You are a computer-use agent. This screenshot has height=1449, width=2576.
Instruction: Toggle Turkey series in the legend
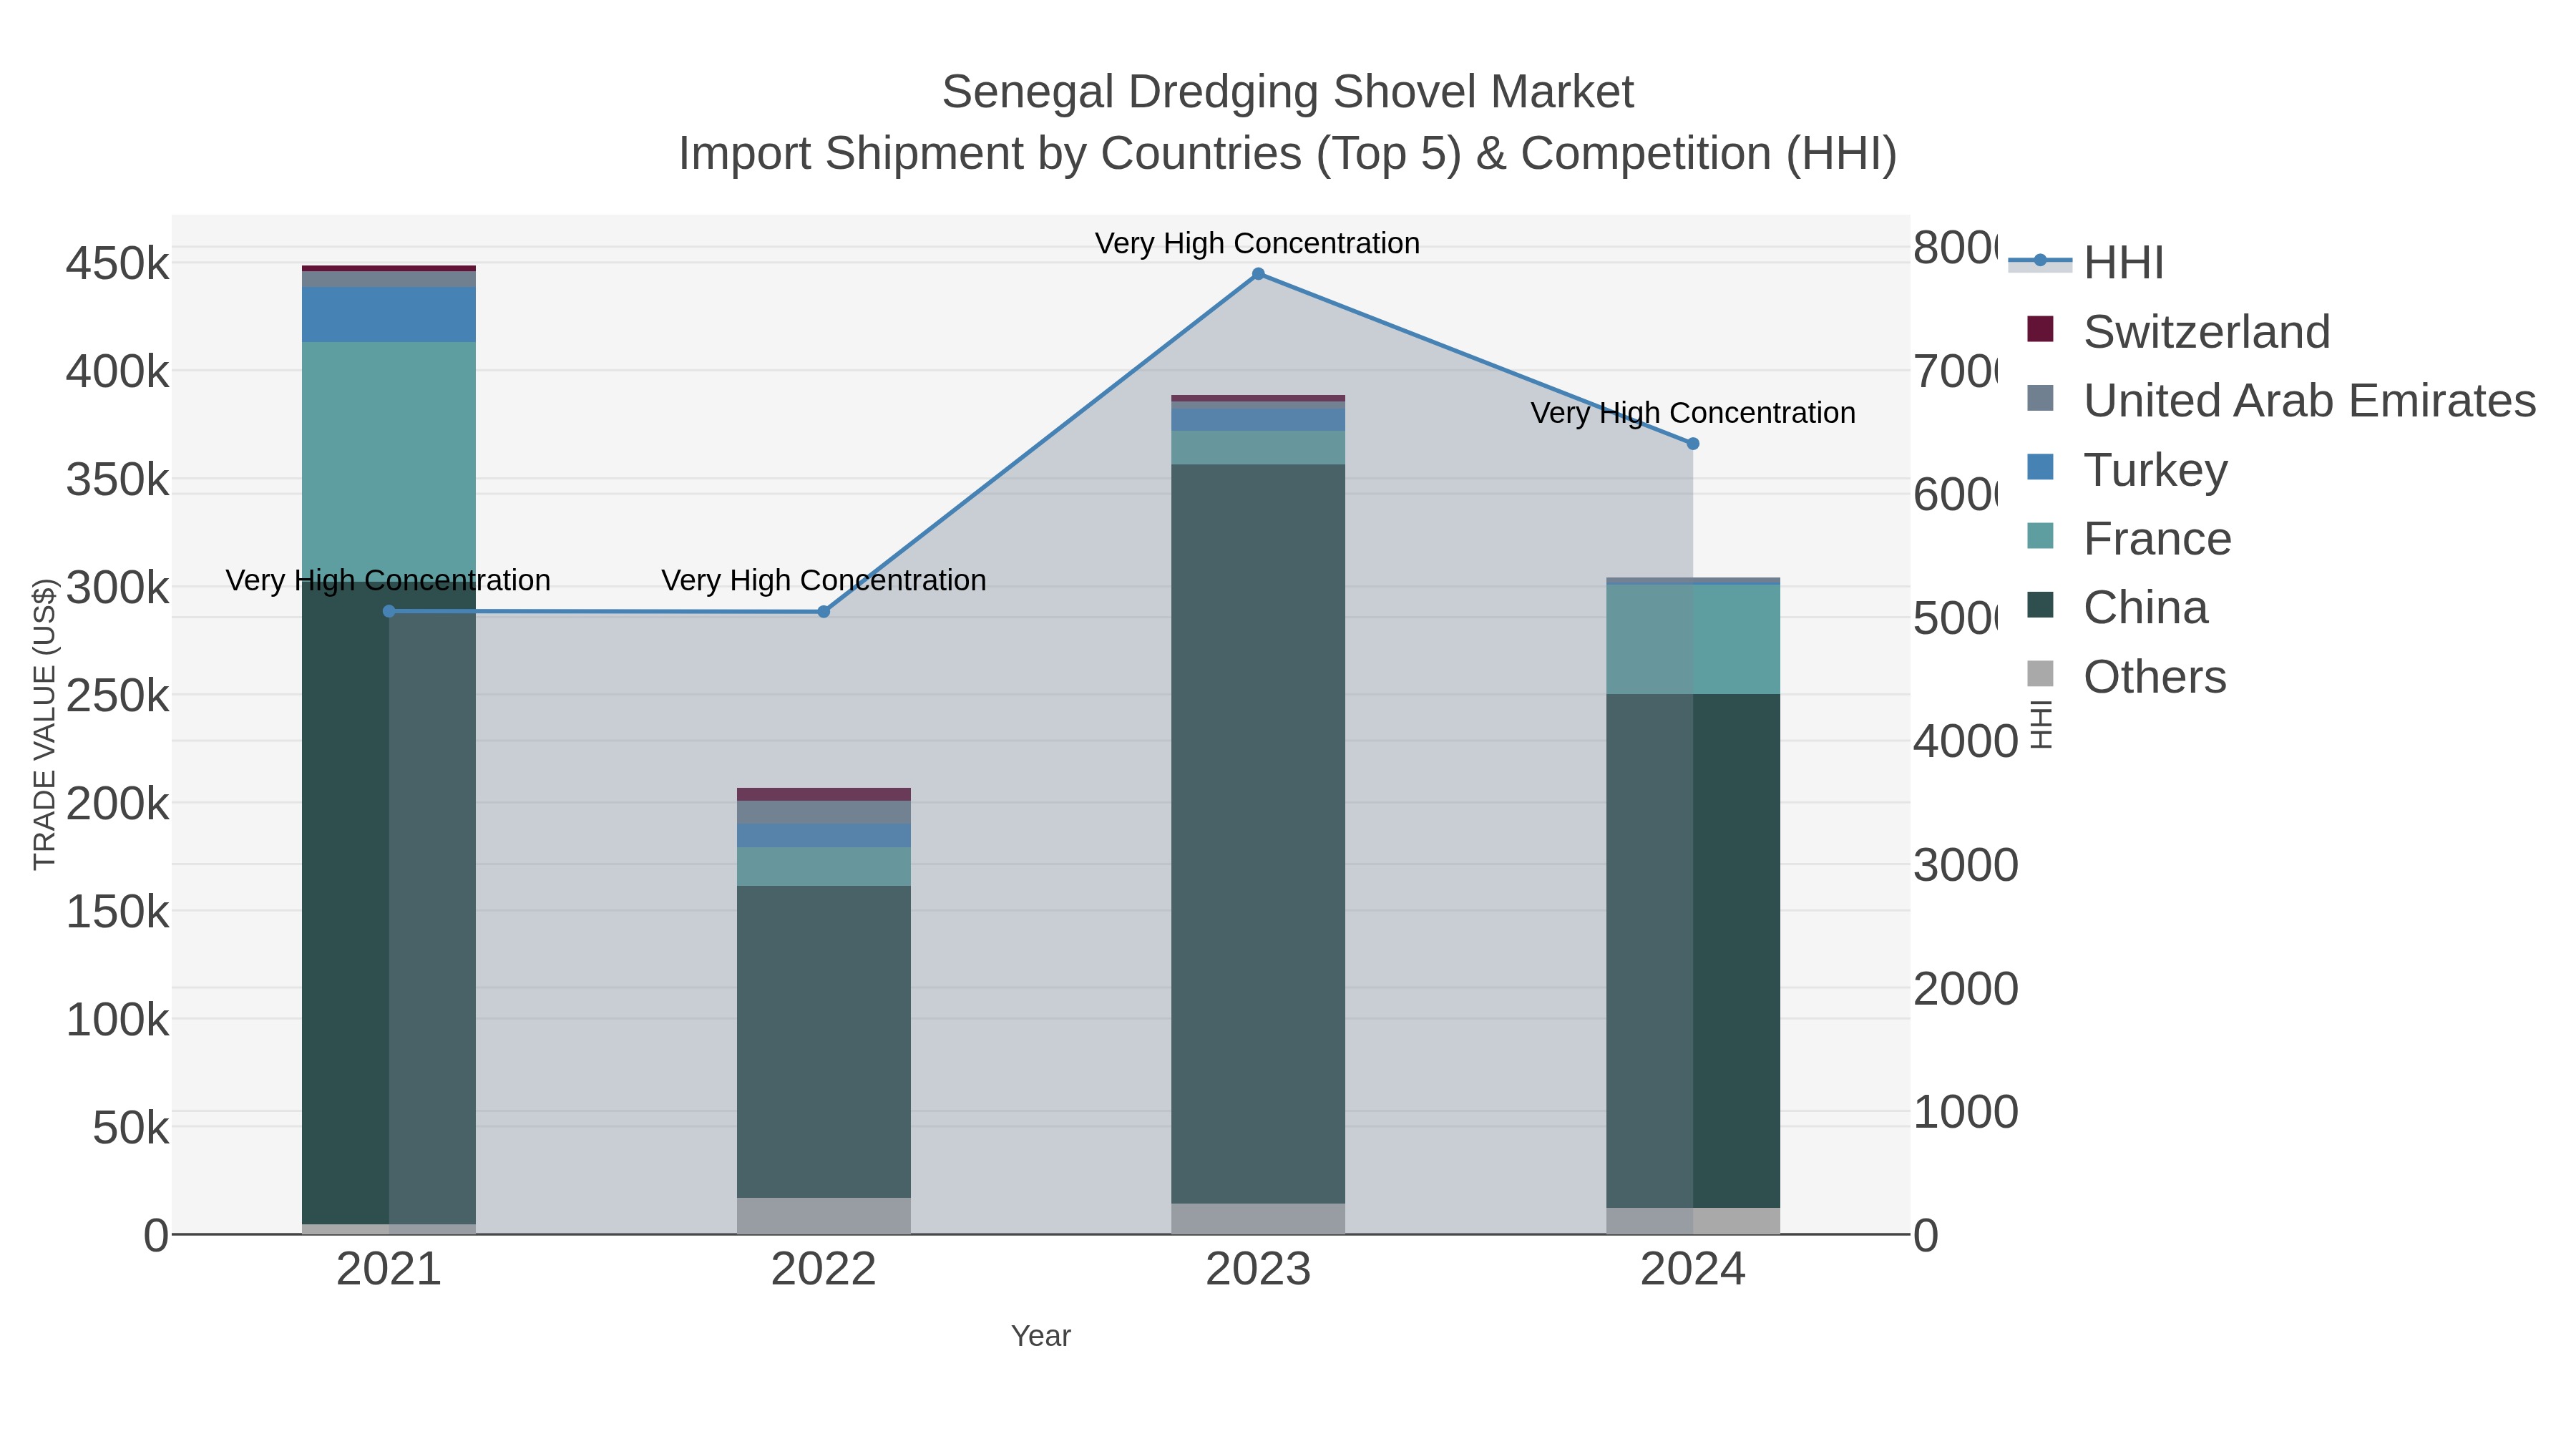[2127, 469]
